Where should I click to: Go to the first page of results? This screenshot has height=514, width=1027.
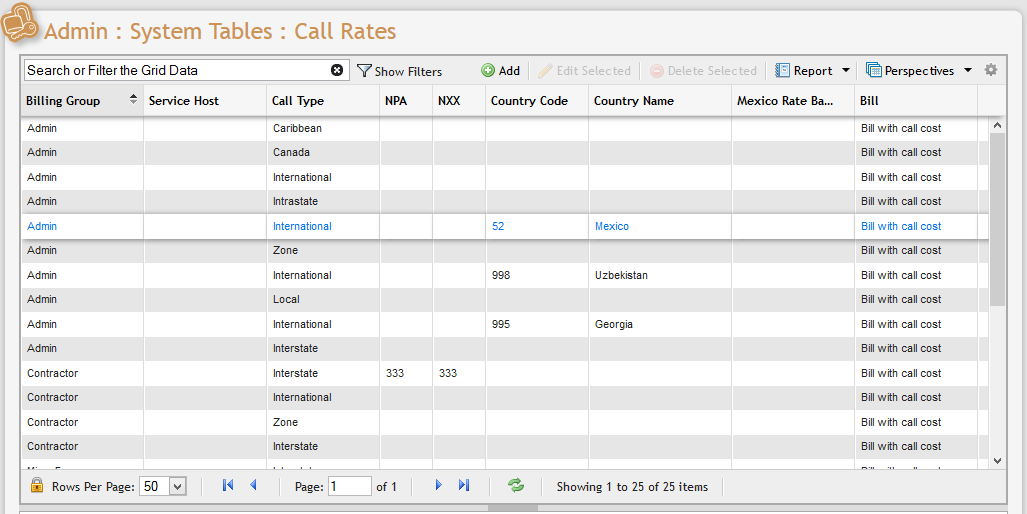[x=228, y=486]
